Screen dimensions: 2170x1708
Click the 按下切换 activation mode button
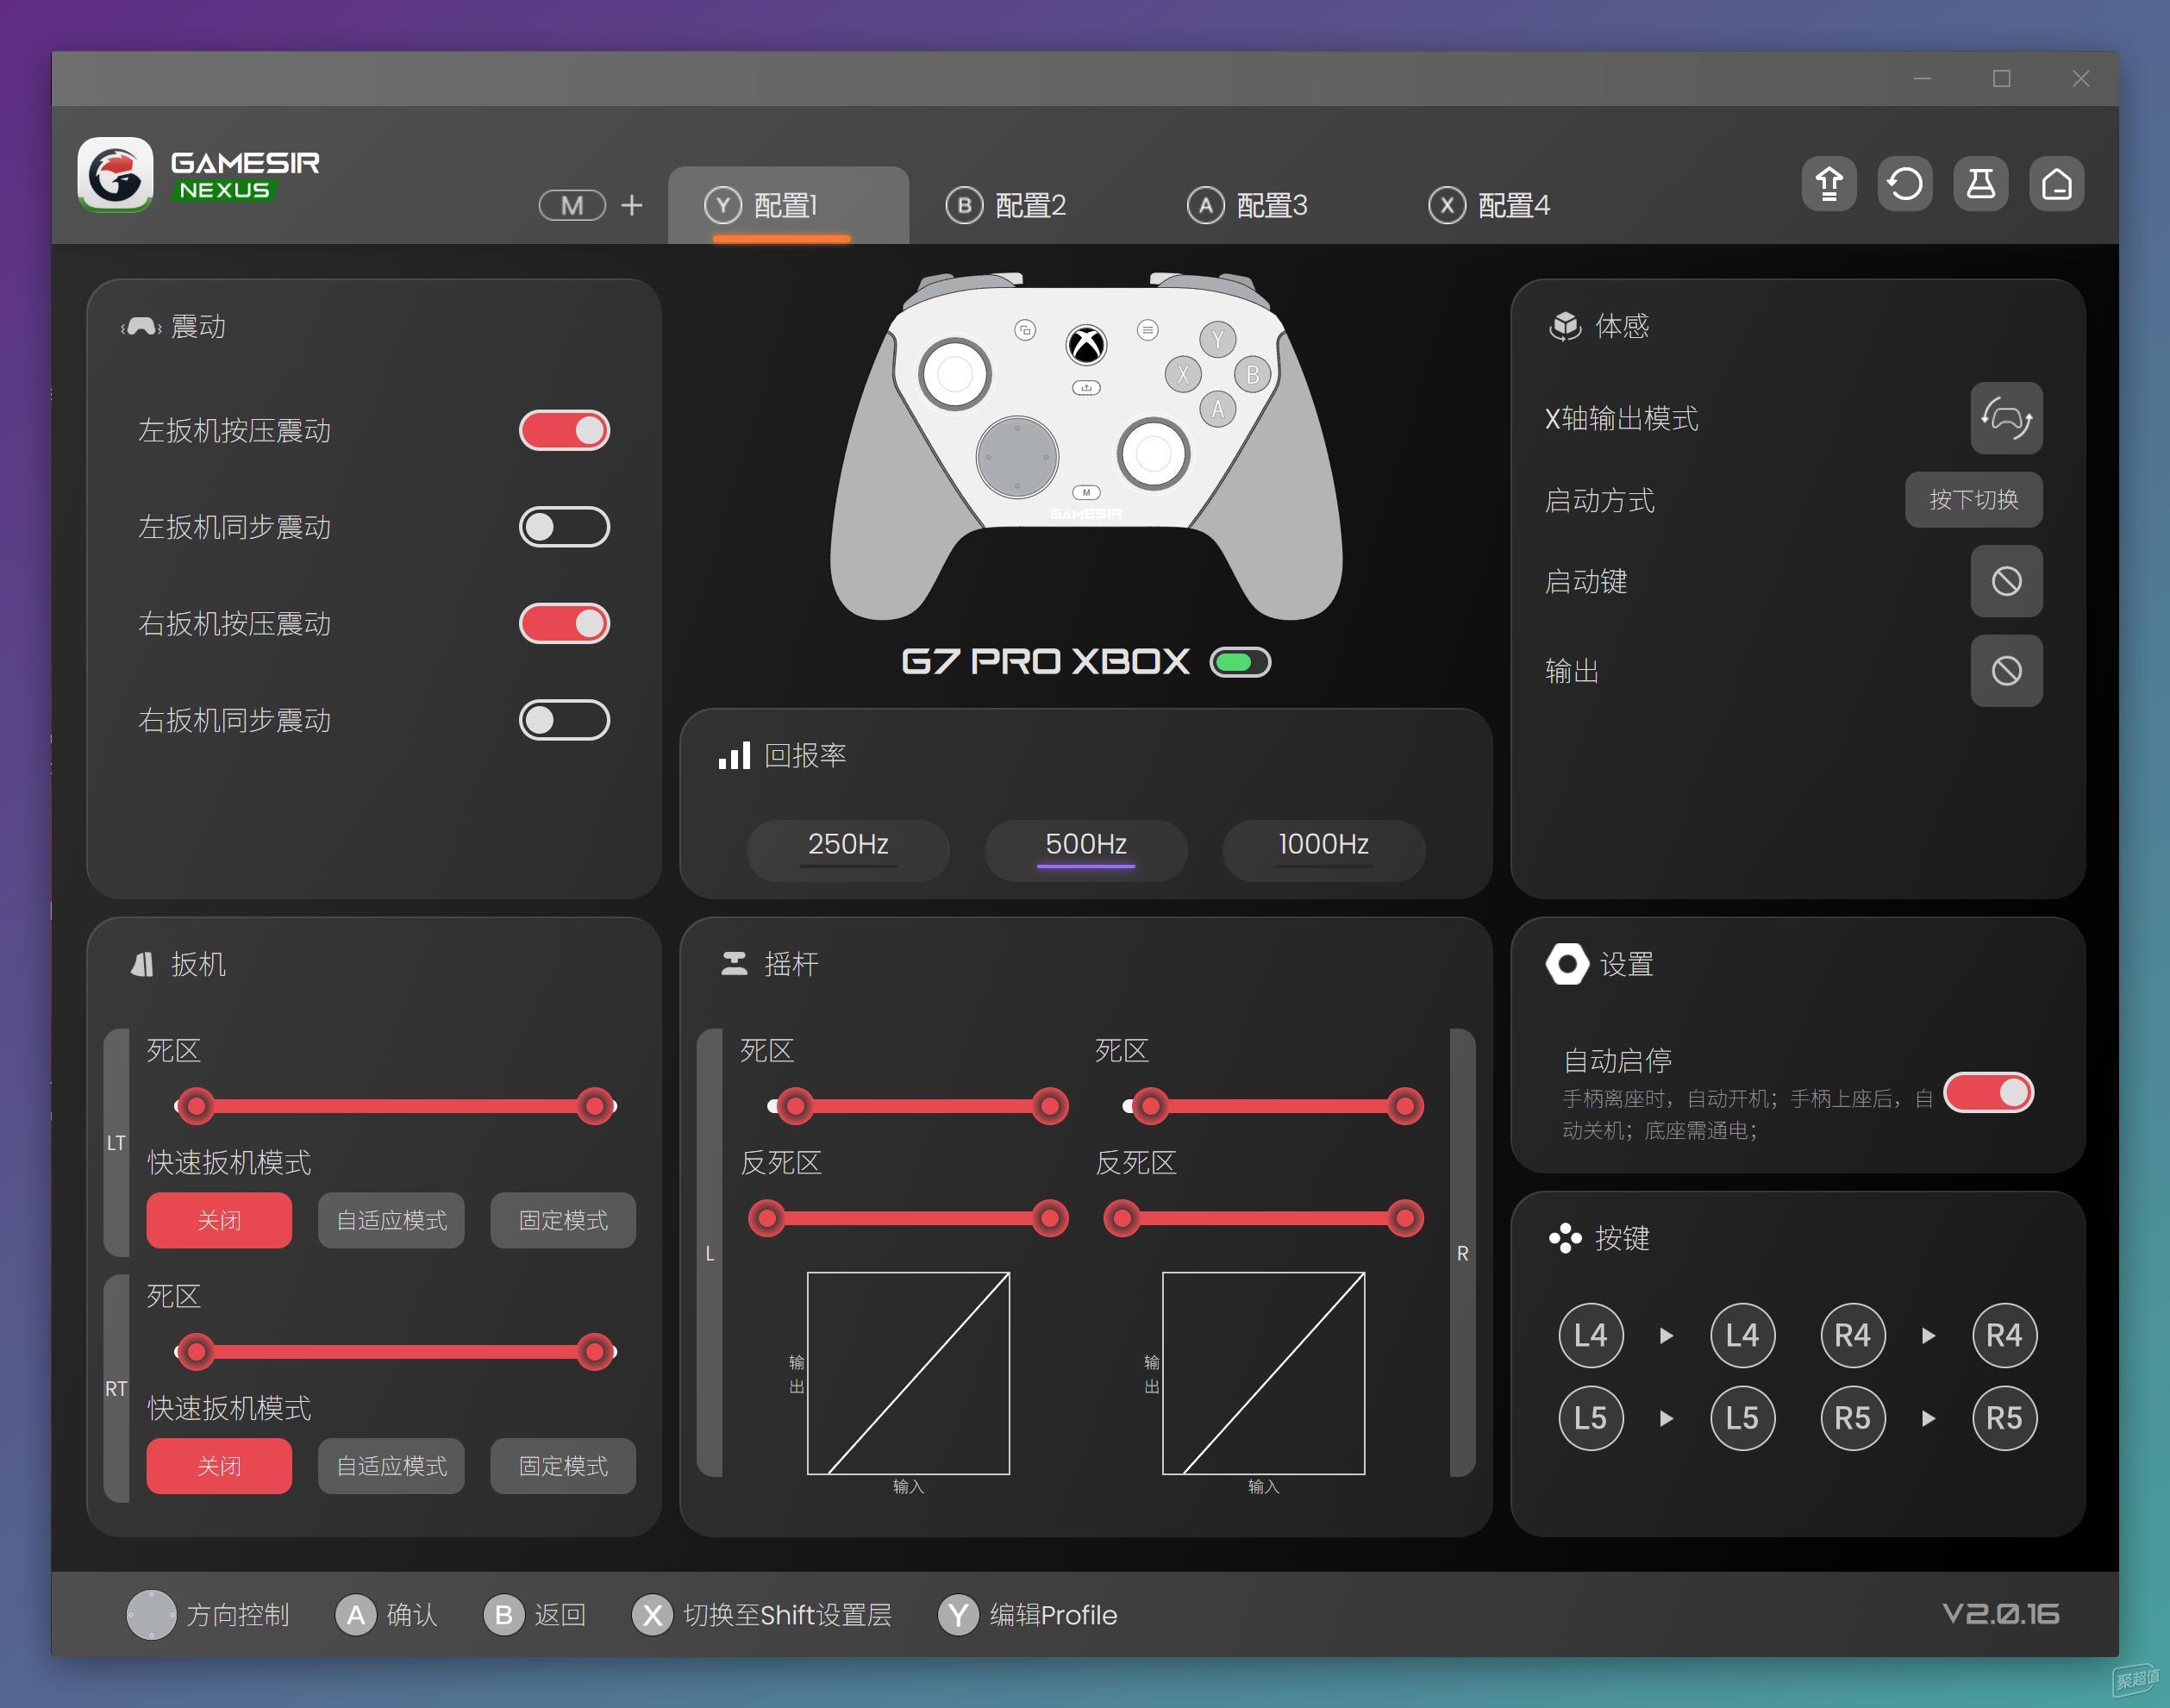[1973, 499]
